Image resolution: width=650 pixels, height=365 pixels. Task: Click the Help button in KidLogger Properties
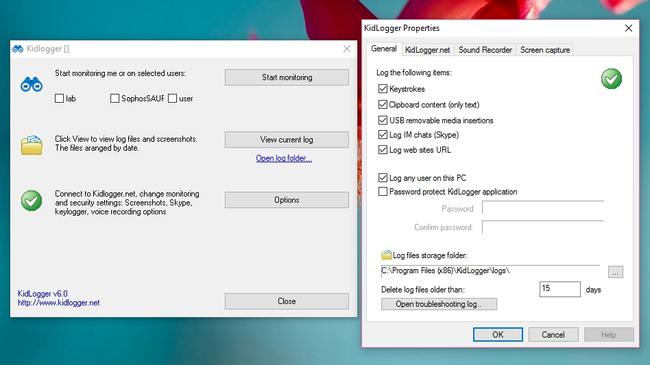pyautogui.click(x=609, y=335)
